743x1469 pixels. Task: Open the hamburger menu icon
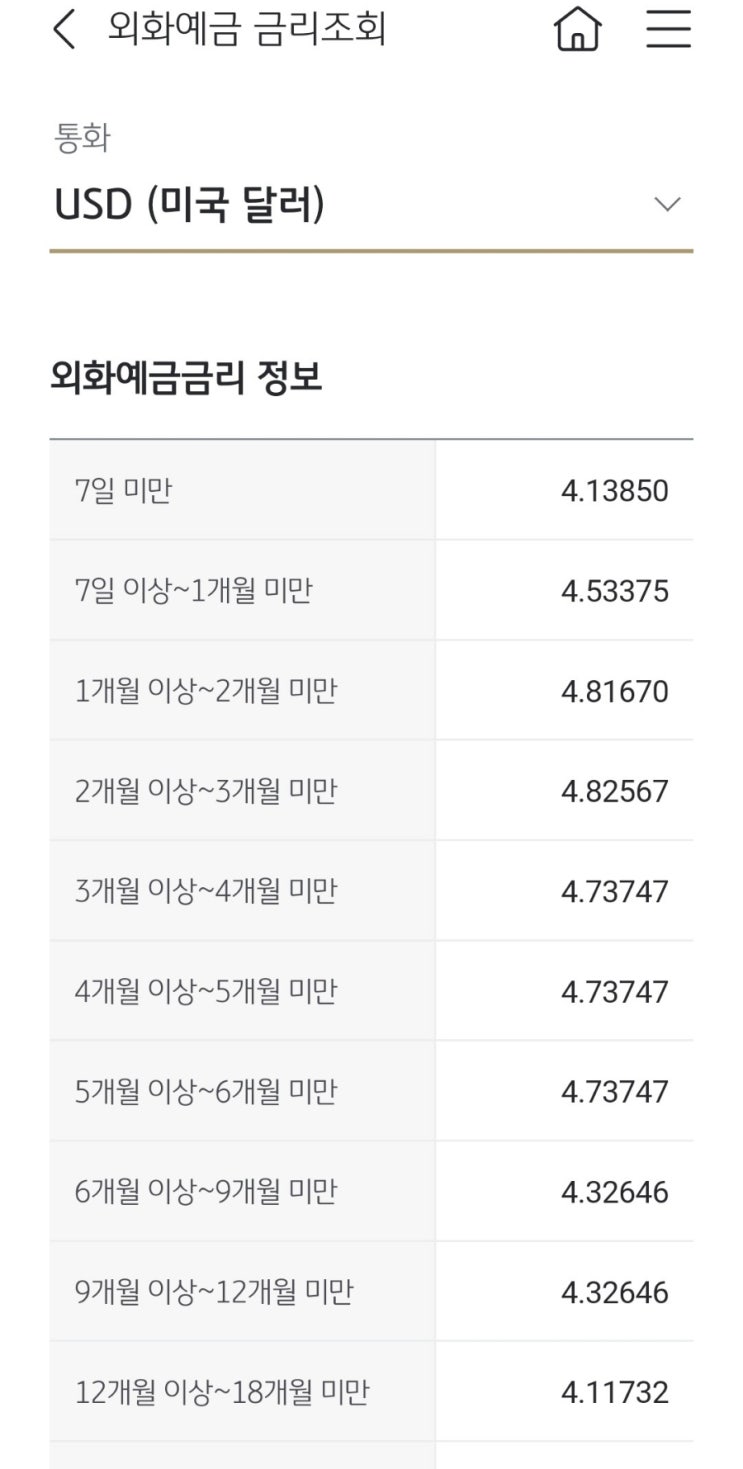tap(668, 30)
